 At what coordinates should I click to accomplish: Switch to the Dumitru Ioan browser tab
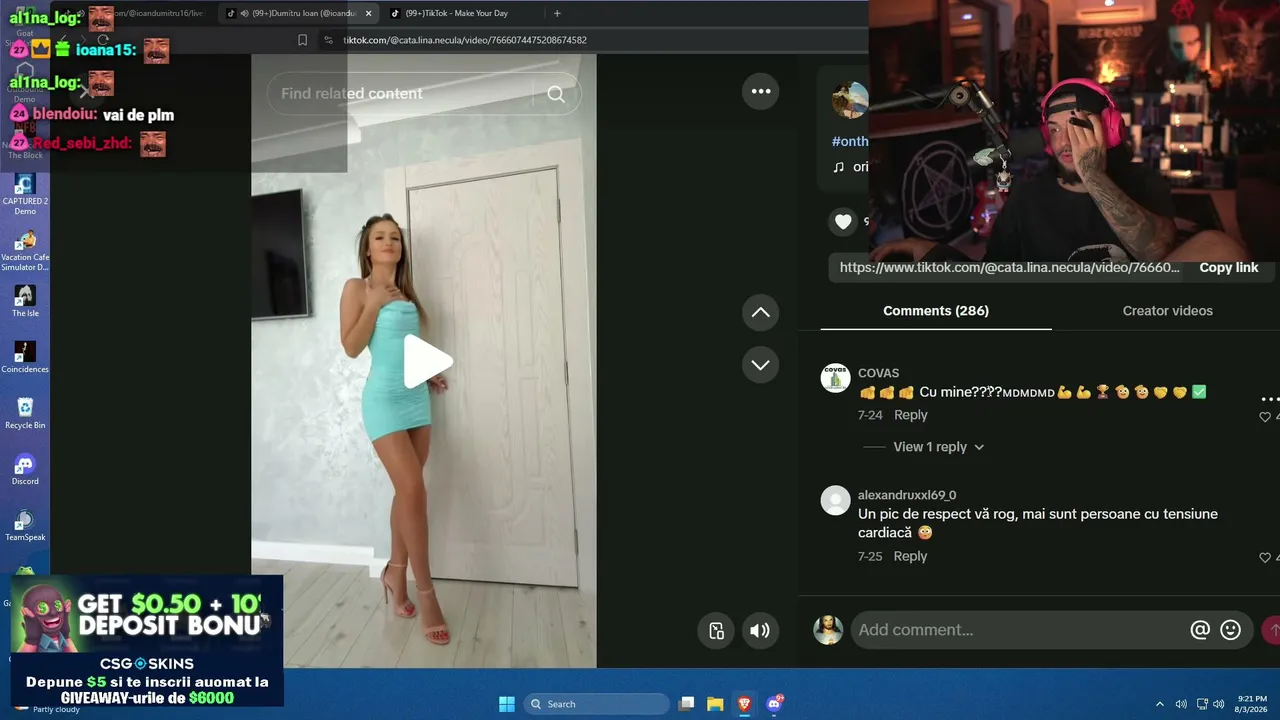tap(297, 13)
